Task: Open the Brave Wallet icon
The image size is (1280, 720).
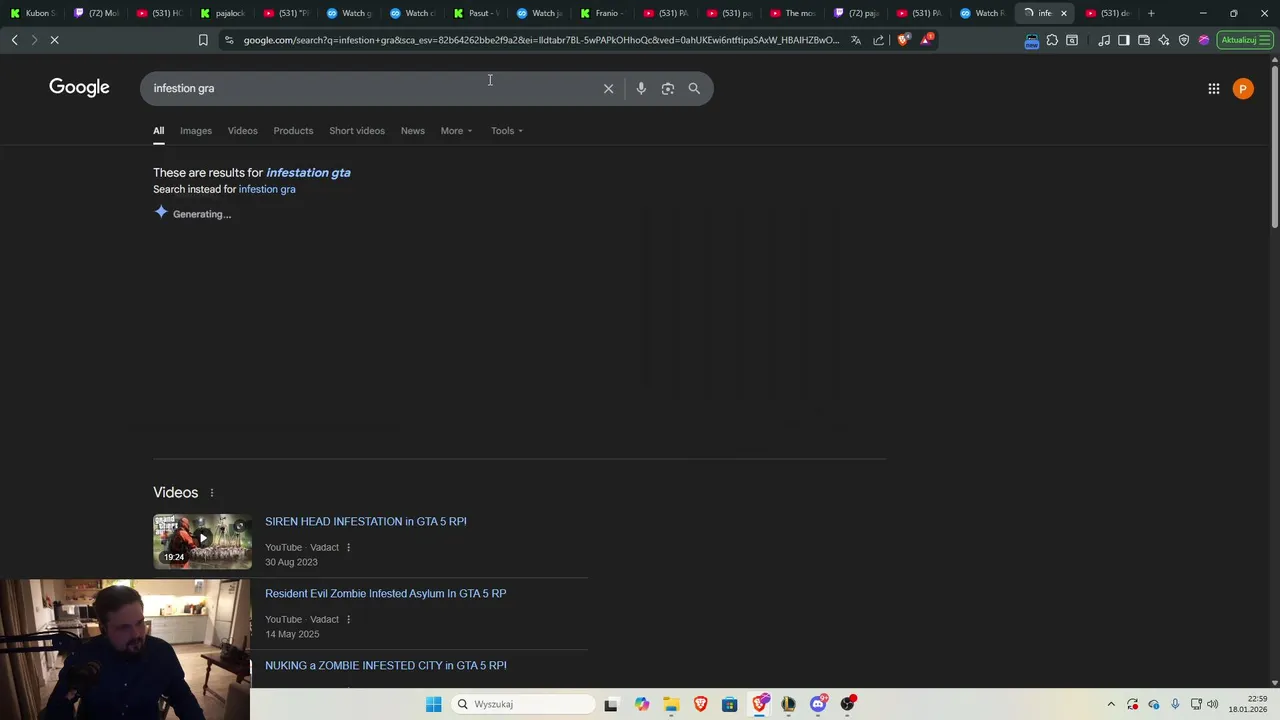Action: click(1144, 40)
